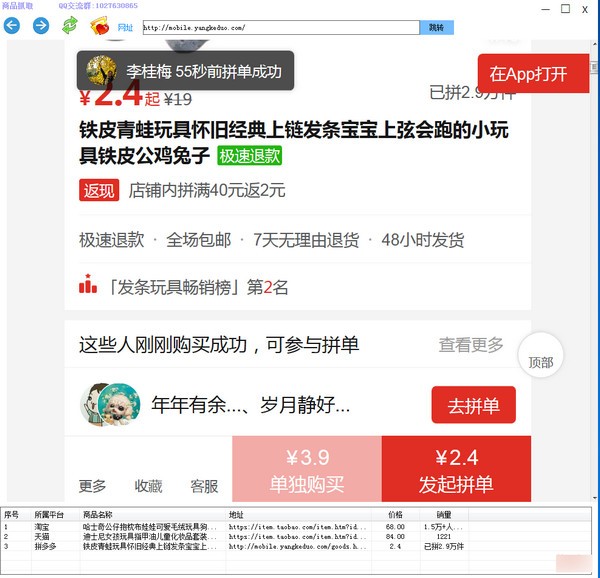
Task: Click the red 返现 cashback tag
Action: 99,190
